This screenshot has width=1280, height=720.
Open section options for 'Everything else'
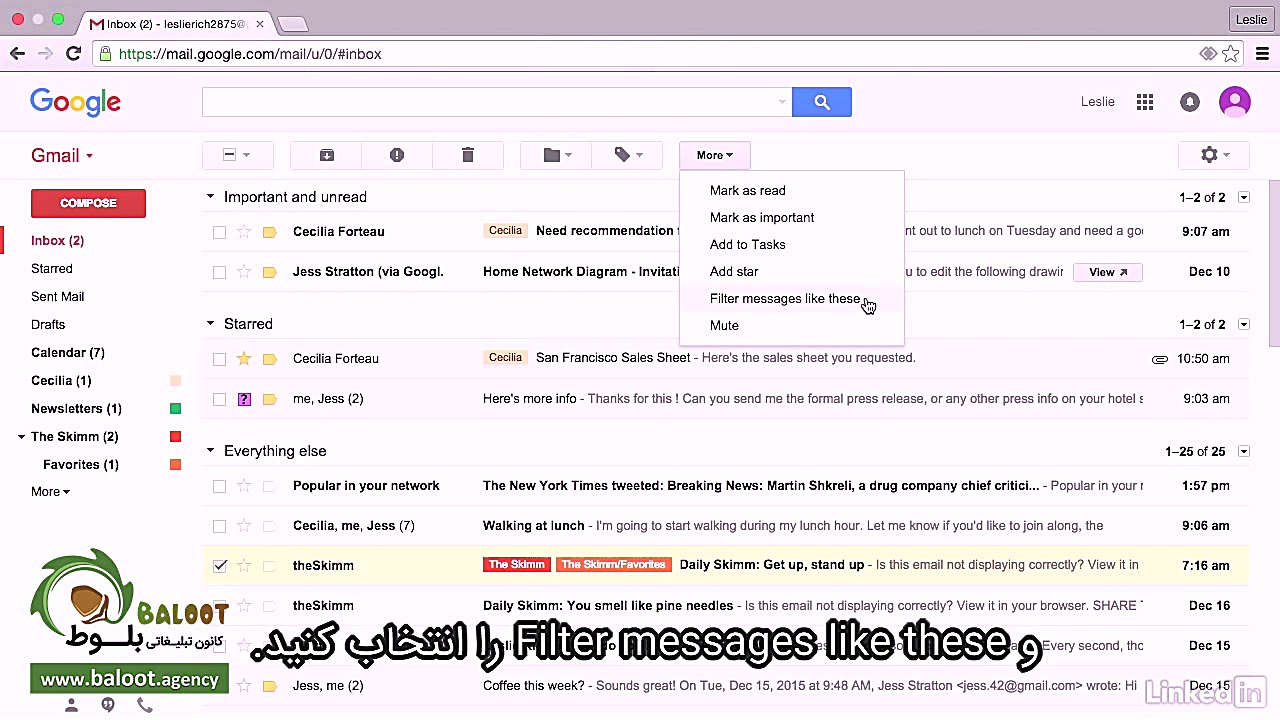click(x=1244, y=452)
